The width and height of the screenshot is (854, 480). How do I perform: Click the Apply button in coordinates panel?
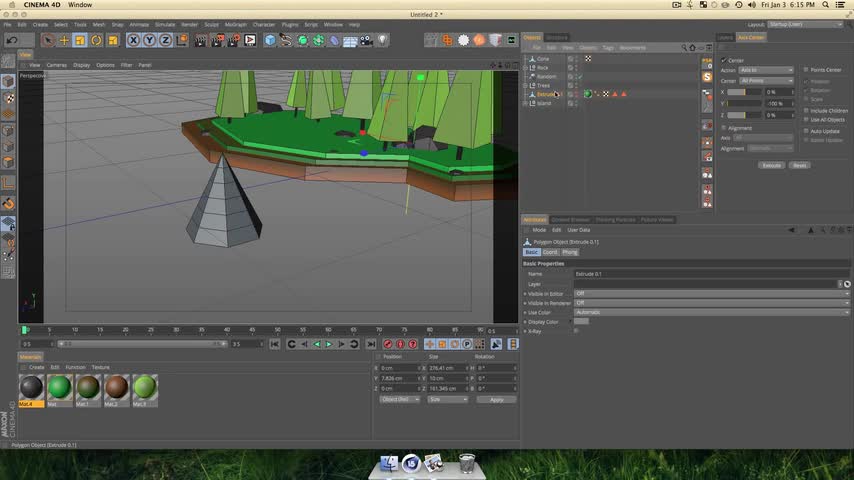pos(497,399)
